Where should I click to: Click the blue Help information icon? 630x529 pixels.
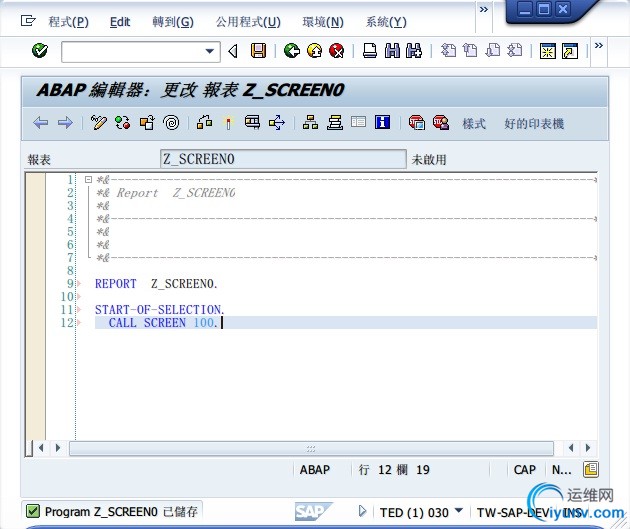[x=382, y=122]
